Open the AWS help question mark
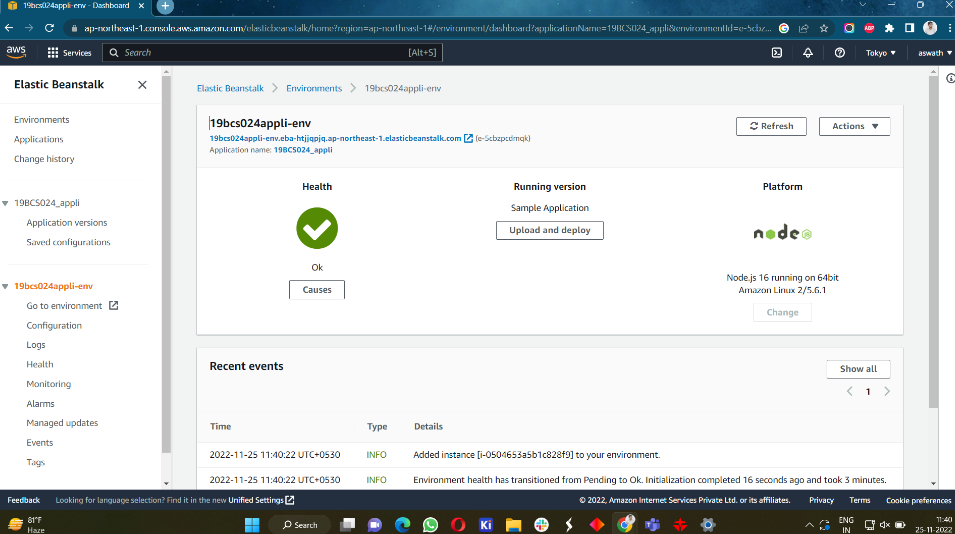The image size is (955, 534). click(839, 53)
